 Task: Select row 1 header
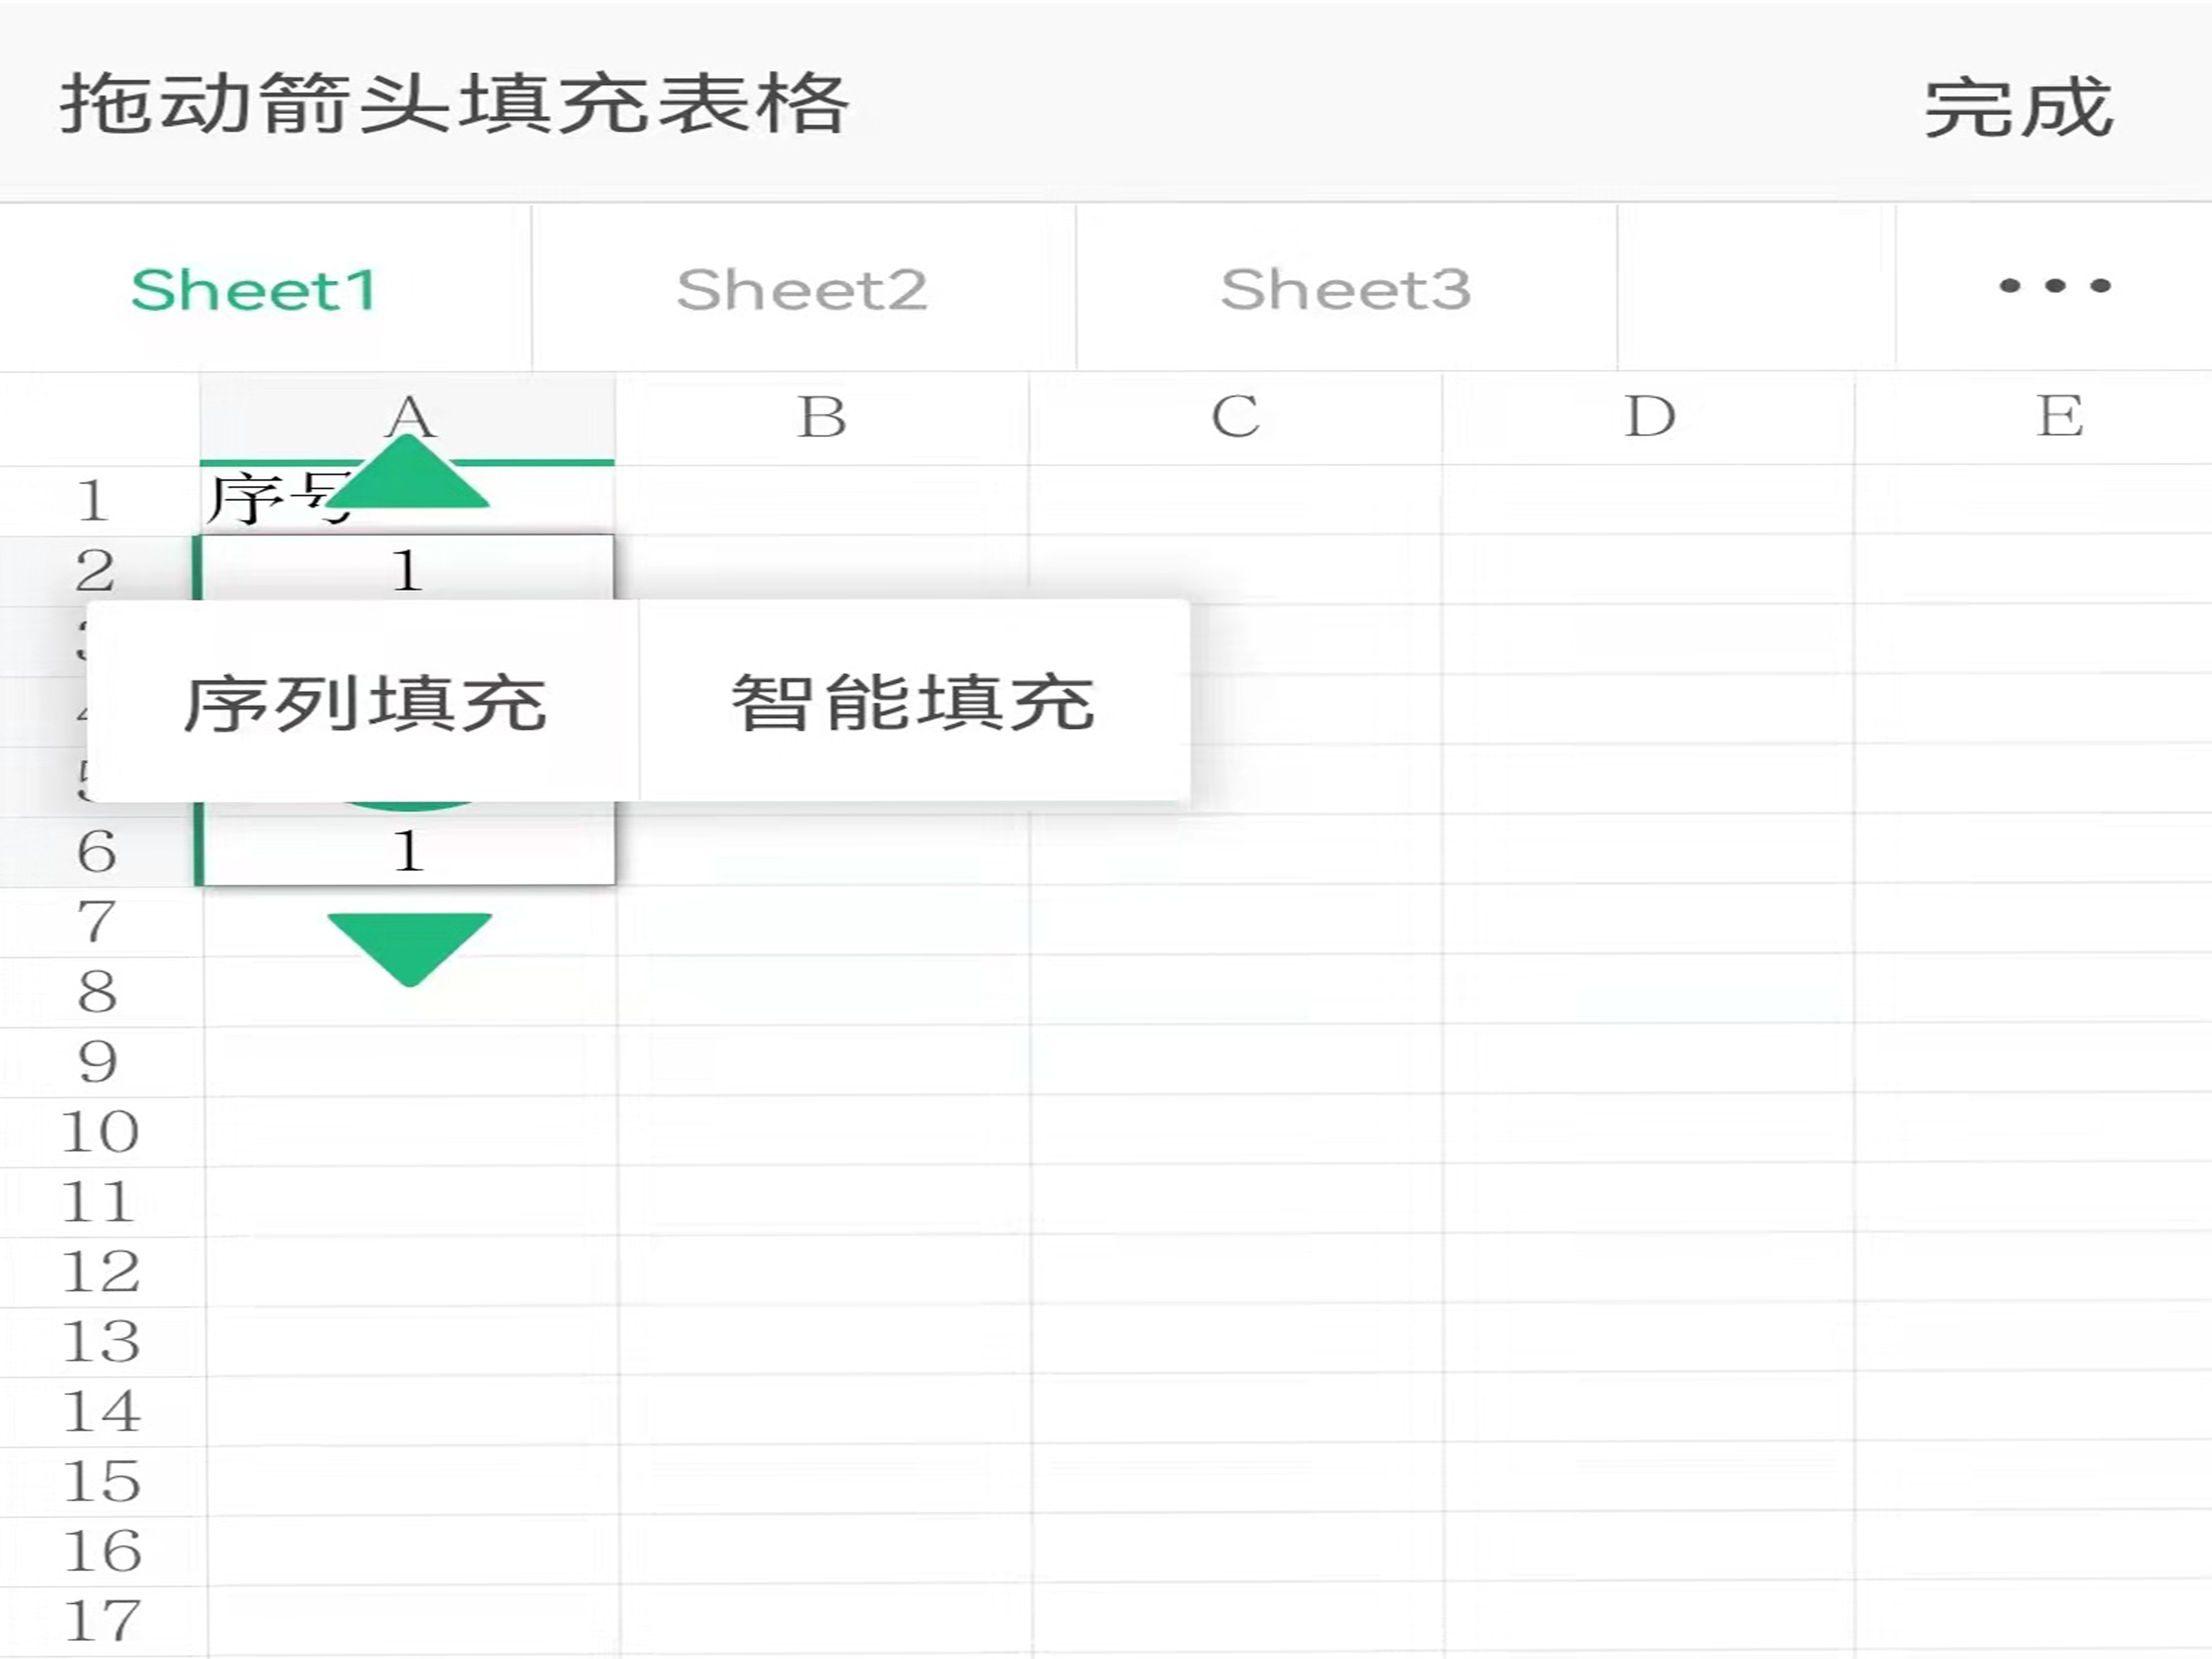tap(95, 500)
